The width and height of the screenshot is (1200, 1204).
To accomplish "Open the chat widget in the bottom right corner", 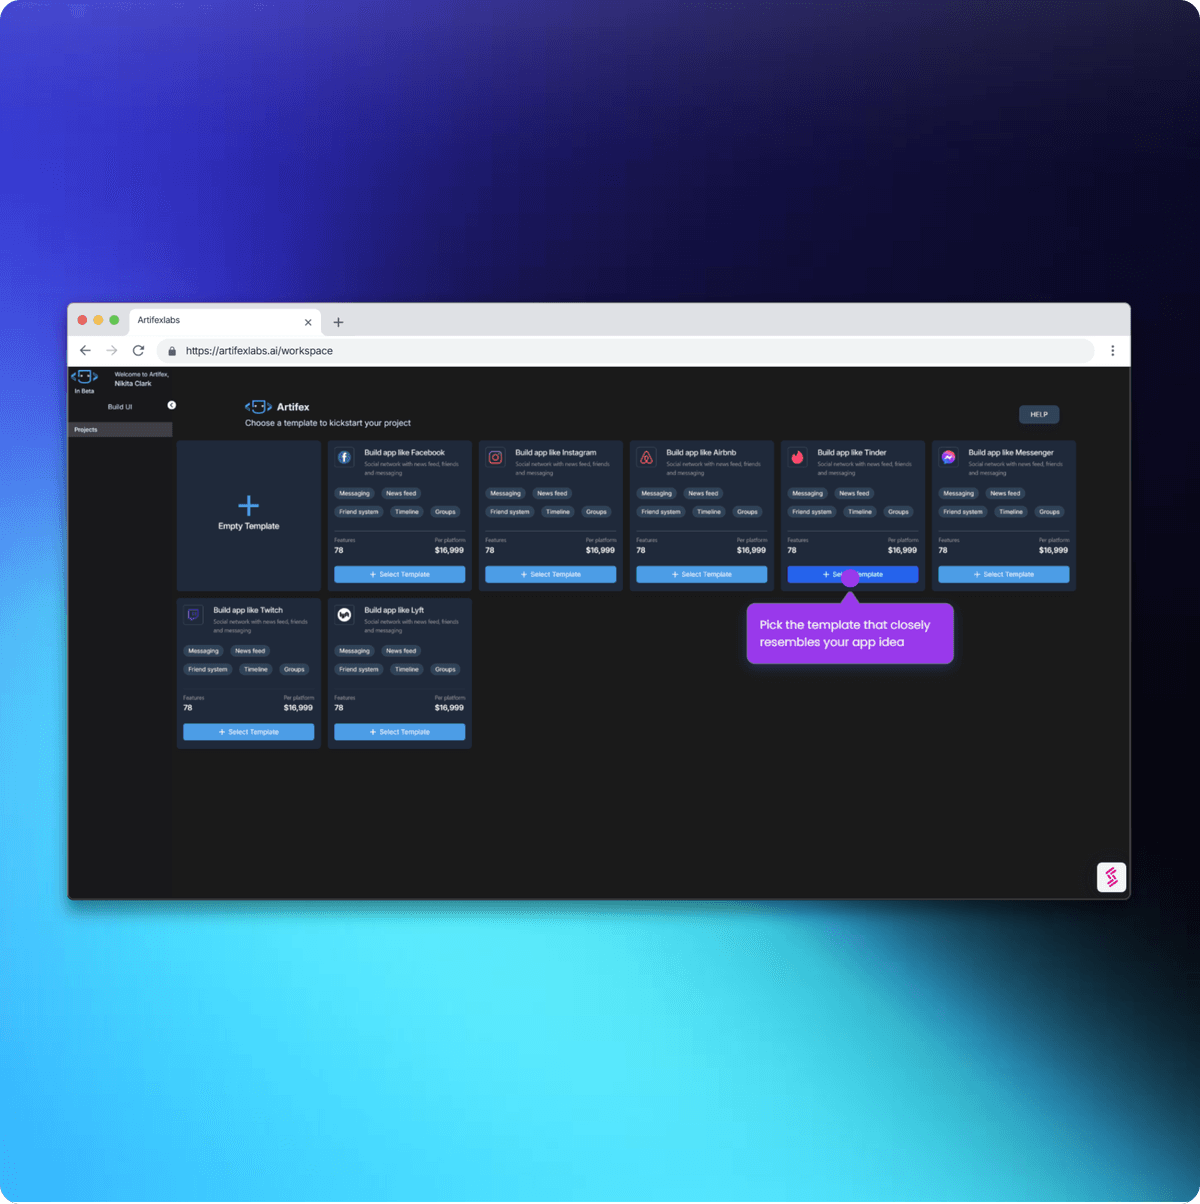I will [1110, 877].
